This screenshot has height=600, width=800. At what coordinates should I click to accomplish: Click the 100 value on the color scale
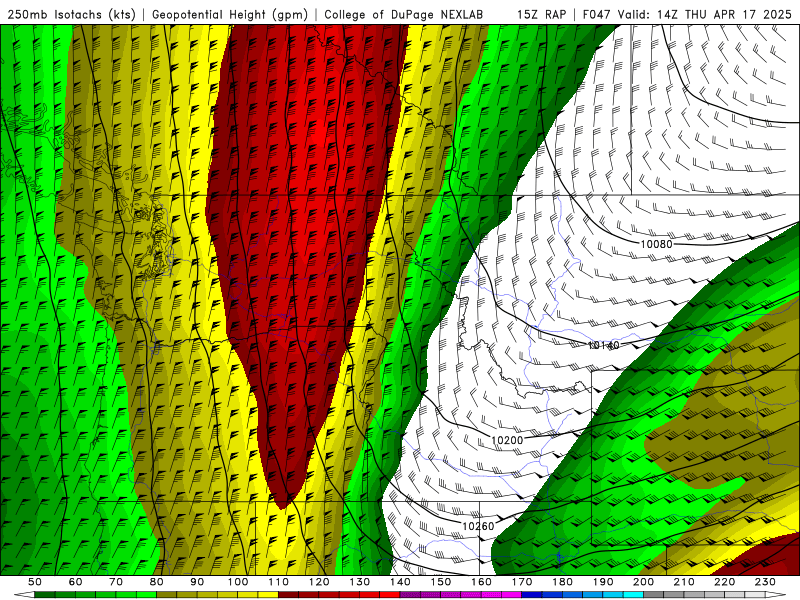(238, 582)
